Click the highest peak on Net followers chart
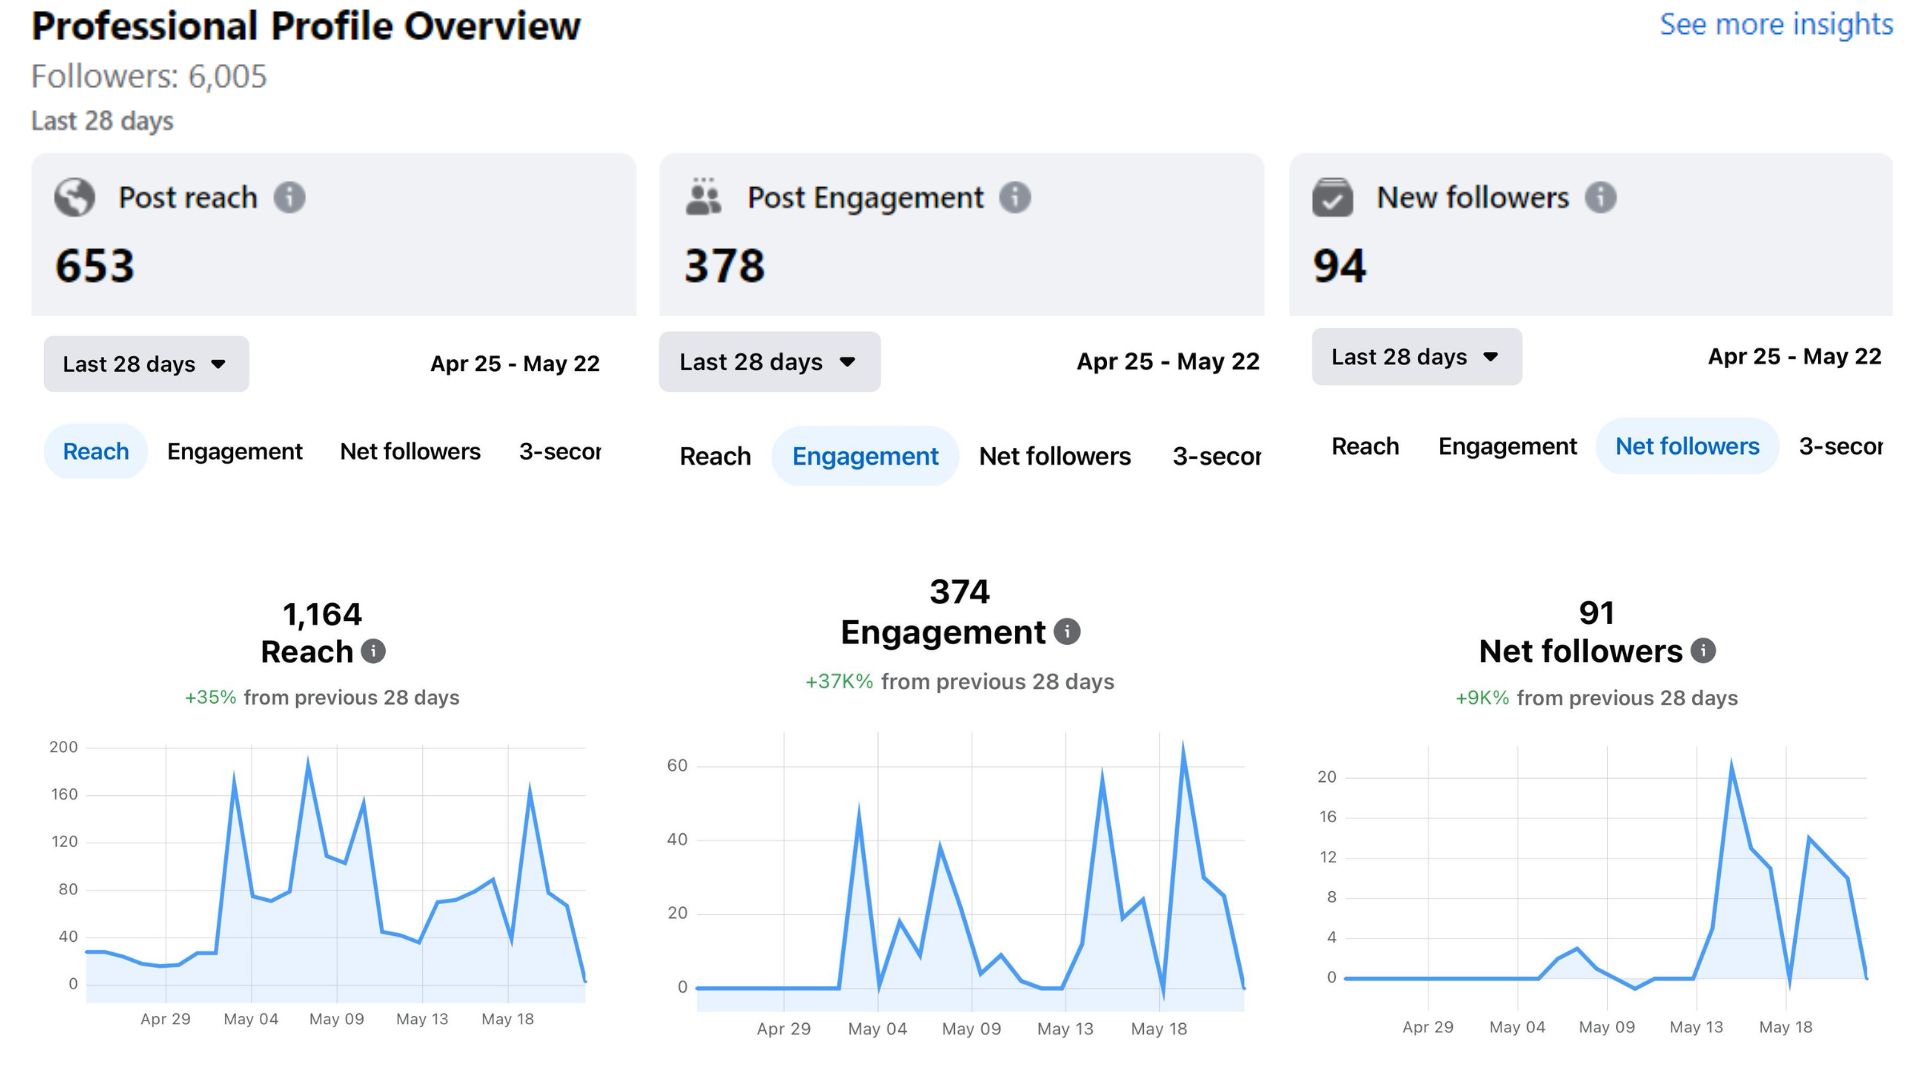This screenshot has width=1920, height=1080. coord(1731,767)
